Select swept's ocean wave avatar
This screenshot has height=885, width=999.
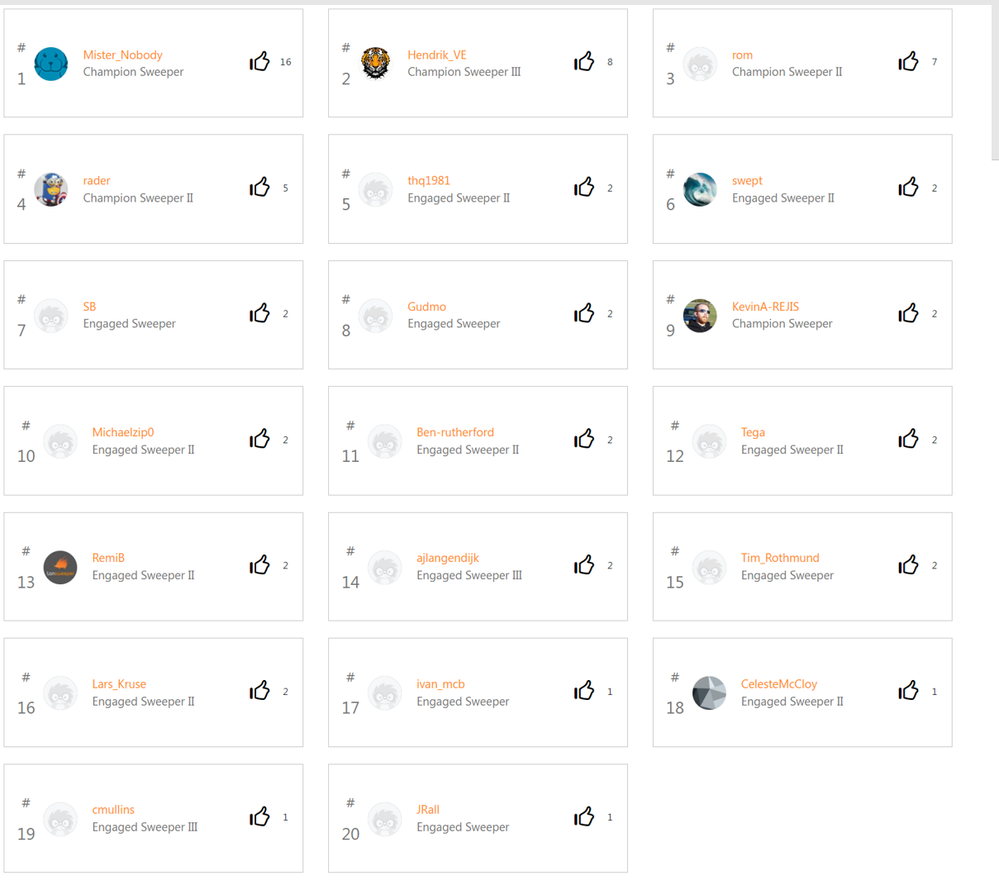(x=700, y=190)
